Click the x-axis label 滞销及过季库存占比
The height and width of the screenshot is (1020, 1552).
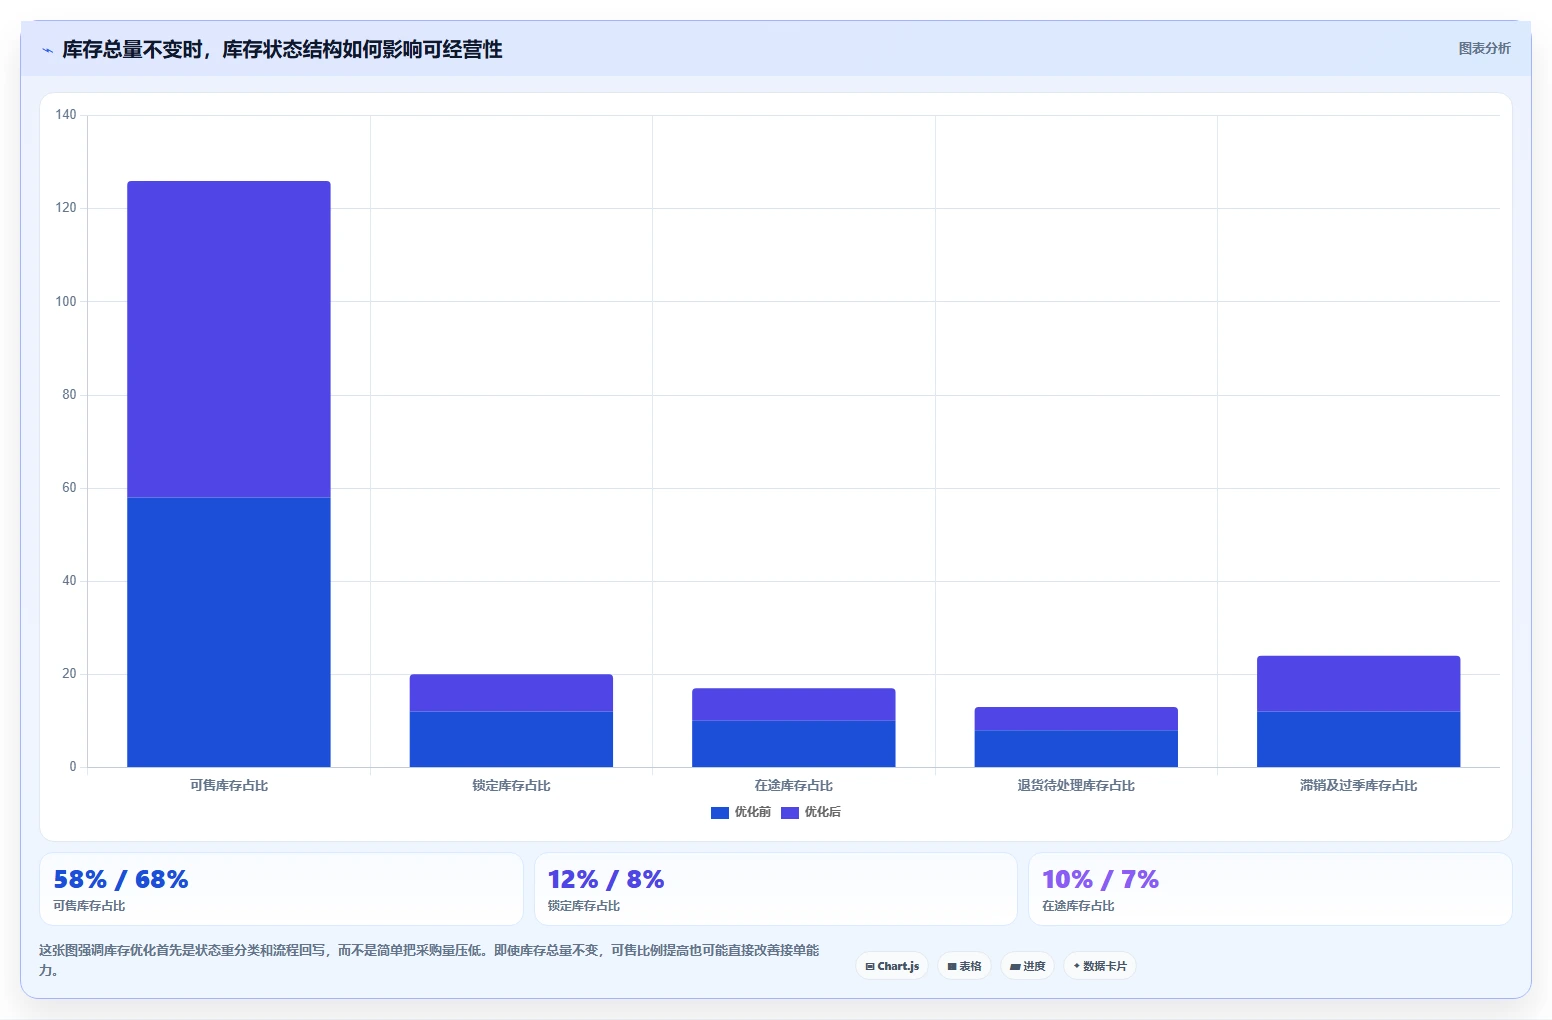coord(1359,786)
